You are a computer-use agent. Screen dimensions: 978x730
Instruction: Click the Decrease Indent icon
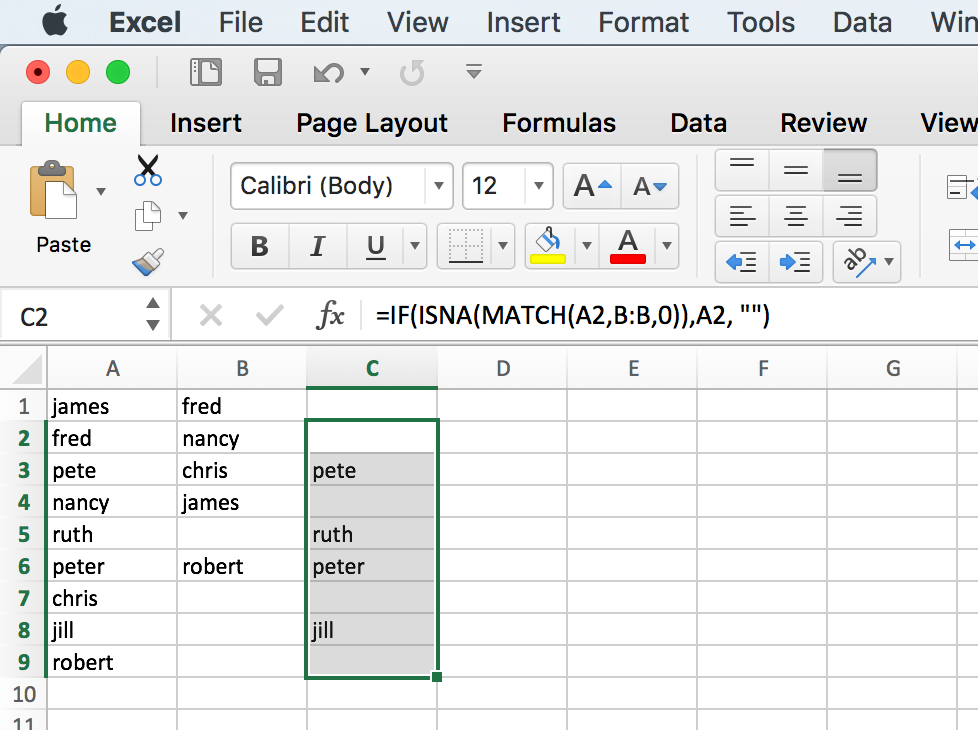pyautogui.click(x=741, y=262)
